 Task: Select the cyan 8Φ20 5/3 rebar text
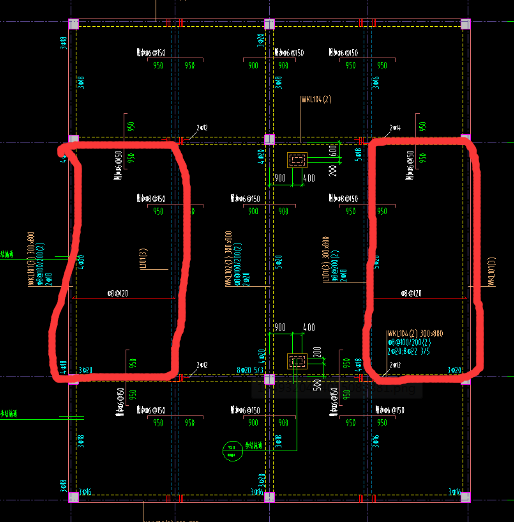click(x=250, y=370)
